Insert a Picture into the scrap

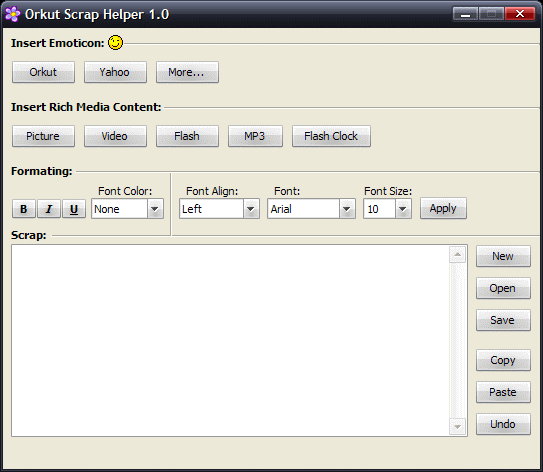[x=43, y=136]
